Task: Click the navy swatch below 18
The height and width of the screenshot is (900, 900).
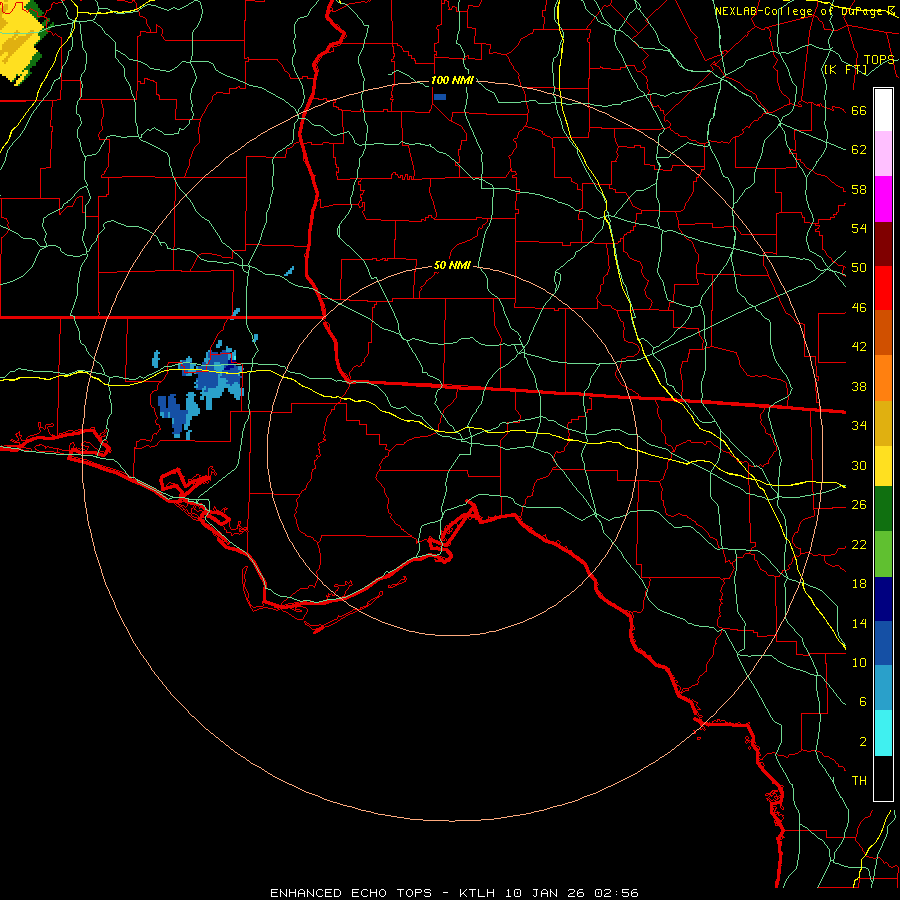Action: coord(883,599)
